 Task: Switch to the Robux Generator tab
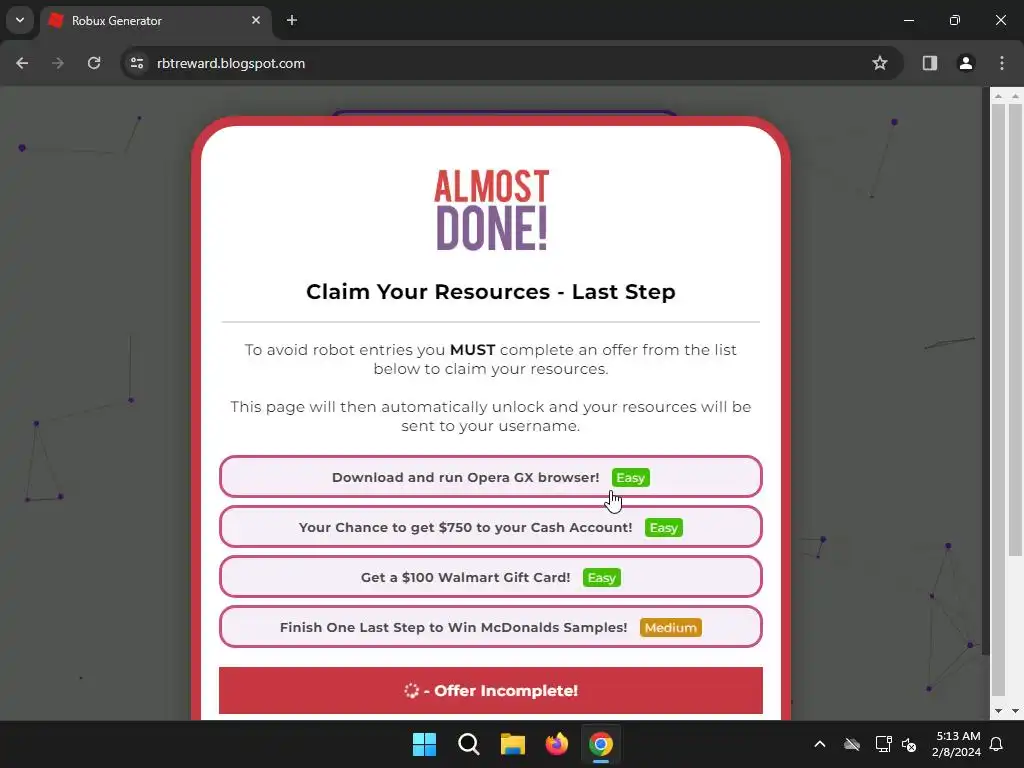155,21
